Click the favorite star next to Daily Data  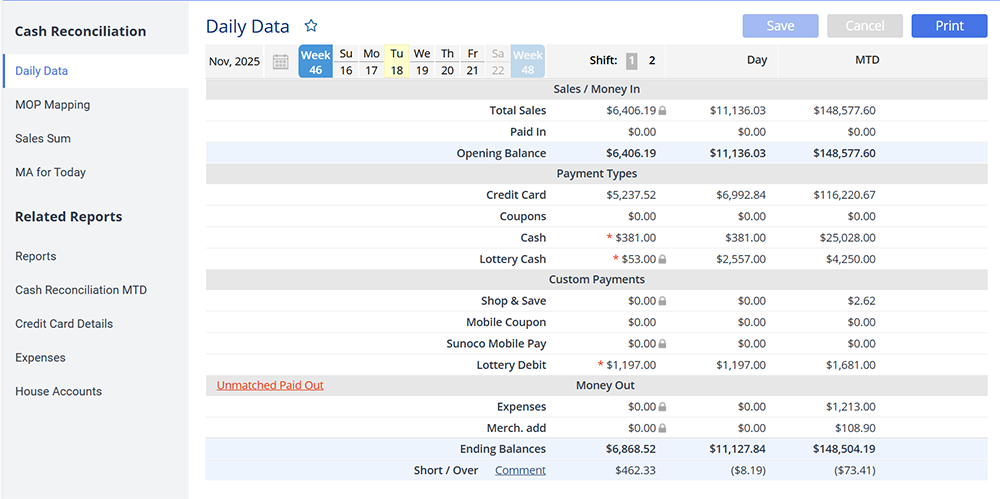[x=311, y=26]
